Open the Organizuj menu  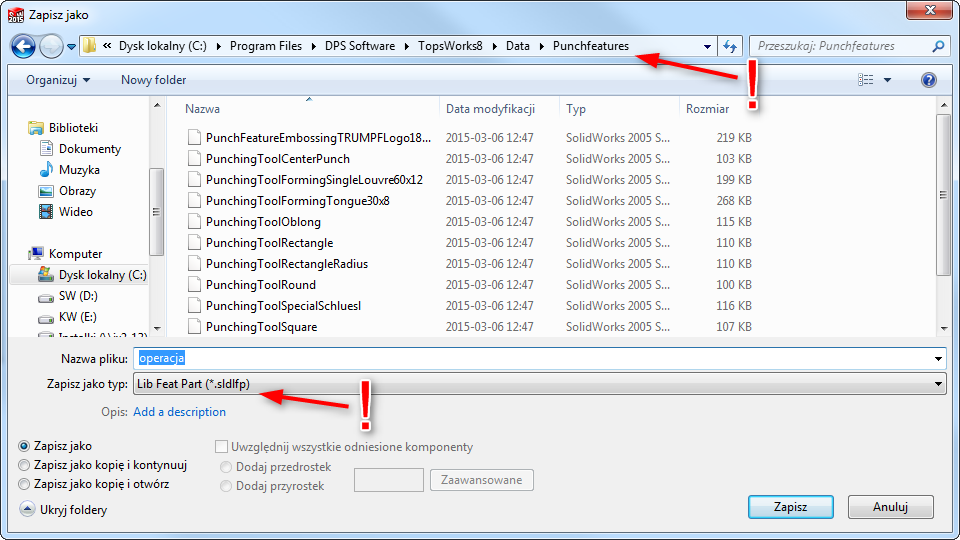[58, 80]
